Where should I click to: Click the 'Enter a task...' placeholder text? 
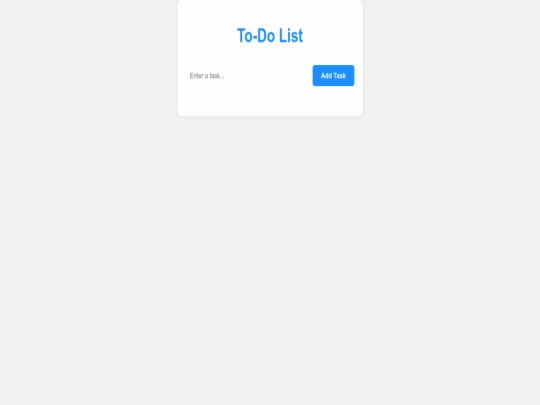pyautogui.click(x=207, y=76)
